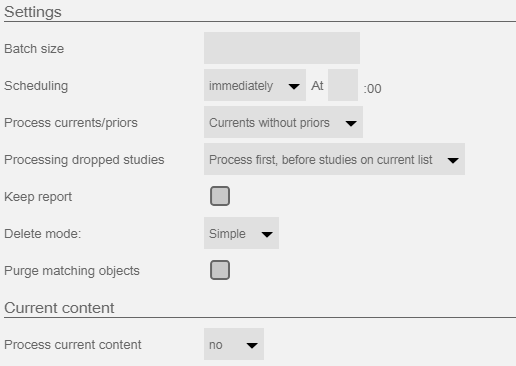Image resolution: width=516 pixels, height=366 pixels.
Task: Open Processing dropped studies dropdown
Action: (x=334, y=159)
